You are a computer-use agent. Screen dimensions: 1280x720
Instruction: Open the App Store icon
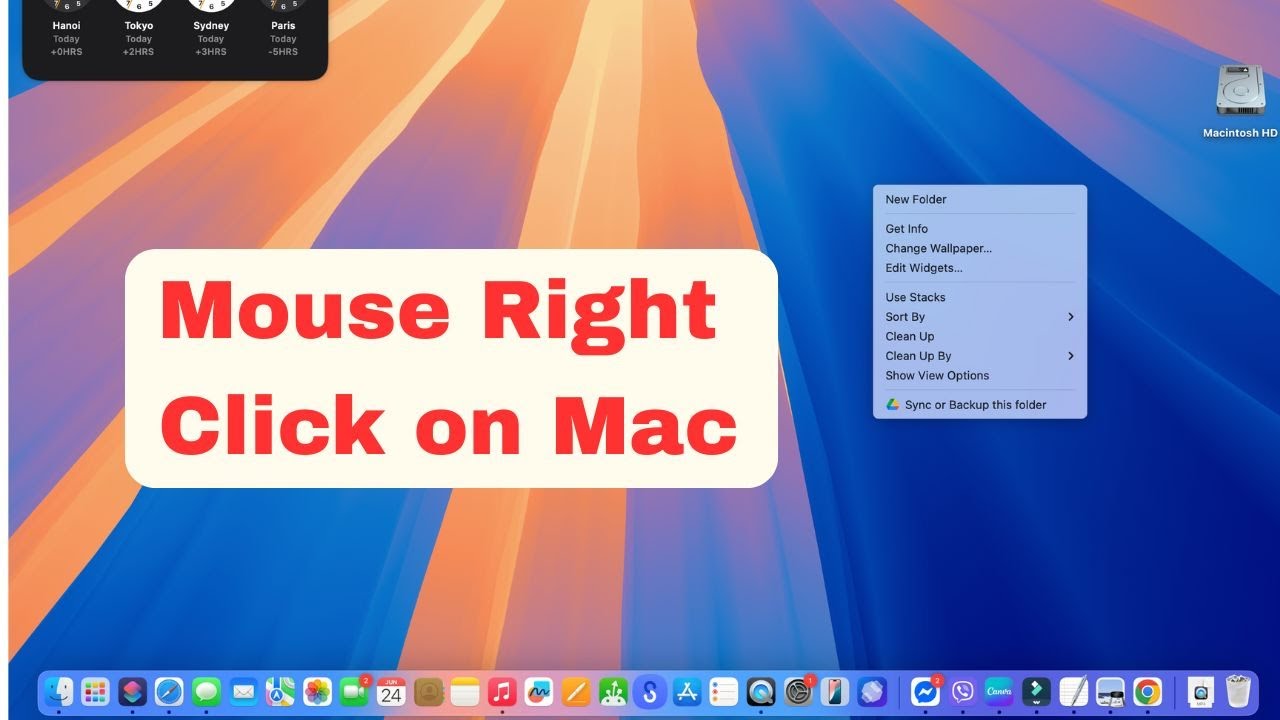pos(687,691)
